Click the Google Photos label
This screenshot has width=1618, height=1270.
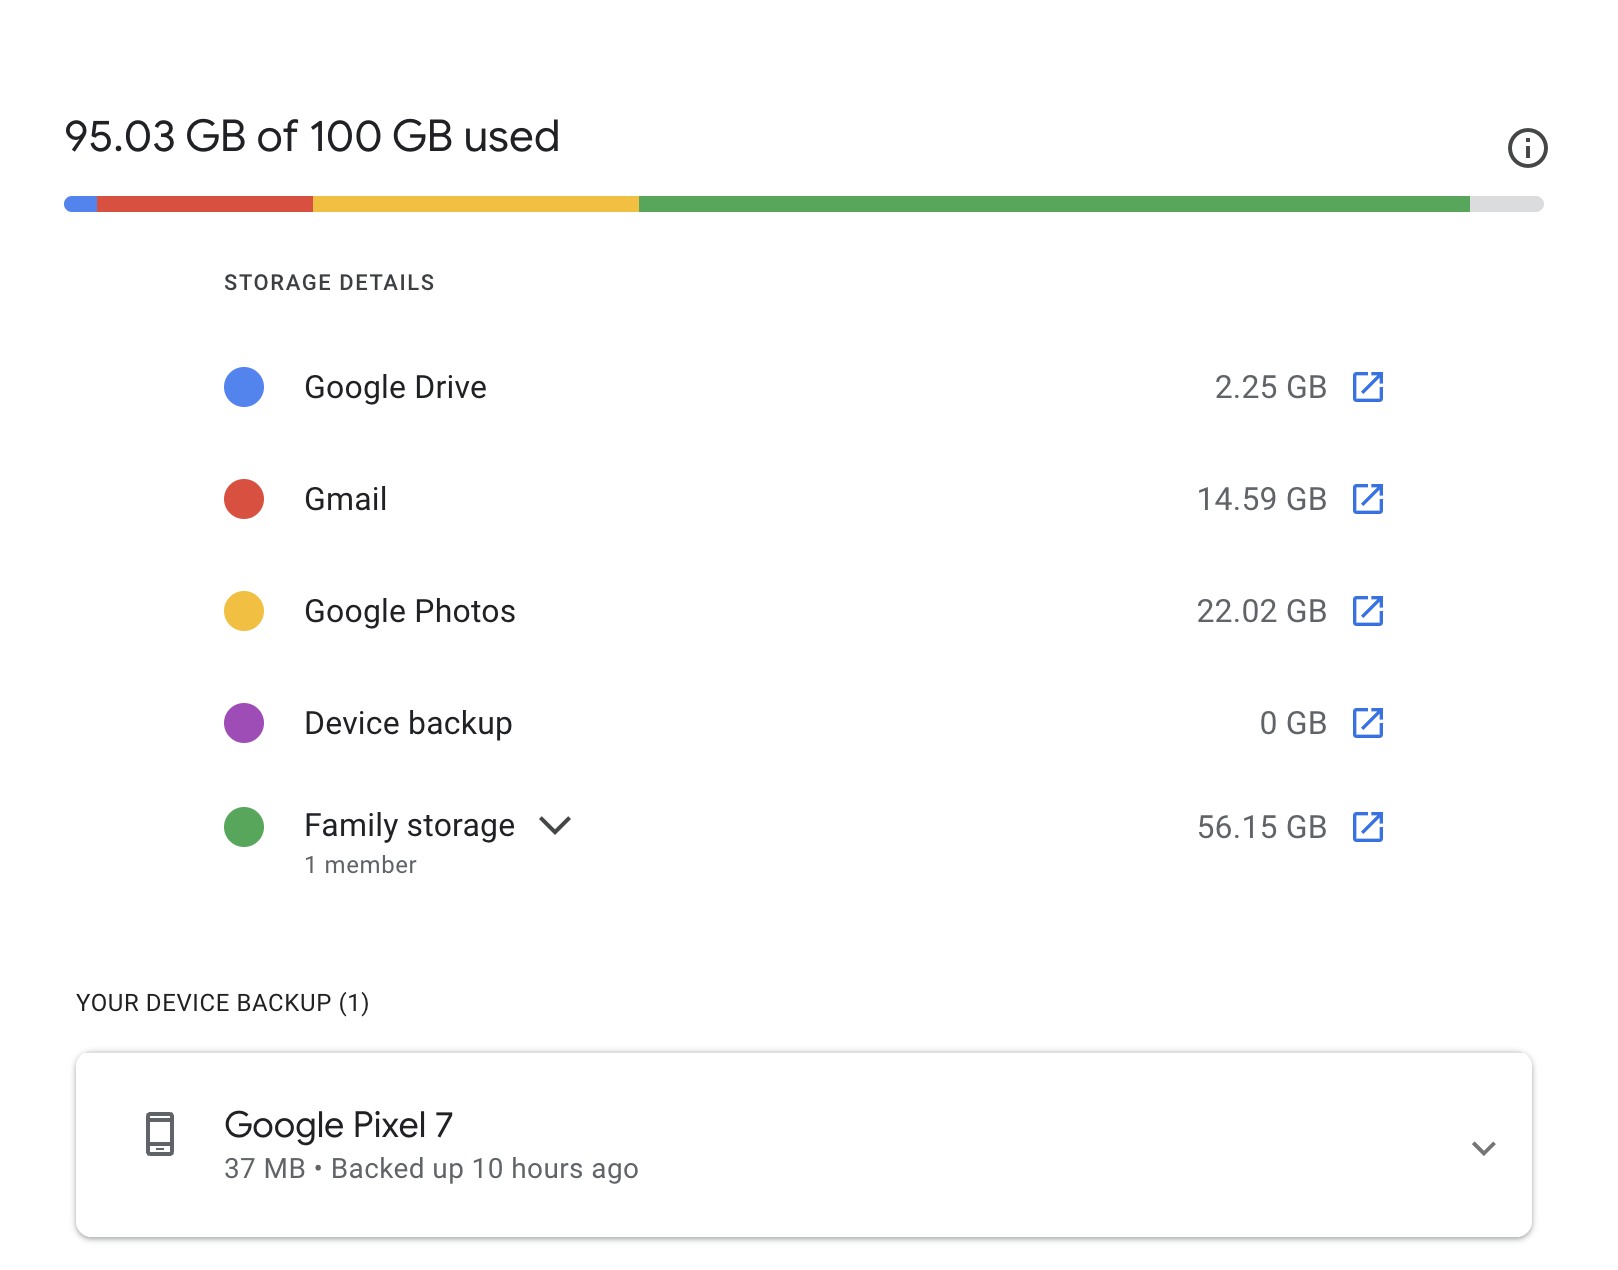(409, 611)
